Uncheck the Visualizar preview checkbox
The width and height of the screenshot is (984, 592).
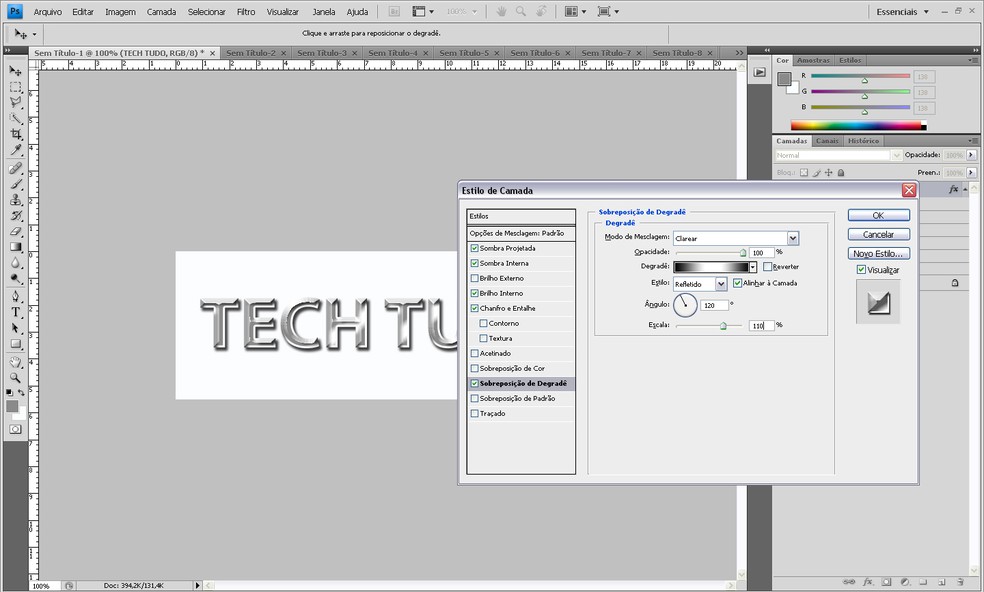click(861, 270)
